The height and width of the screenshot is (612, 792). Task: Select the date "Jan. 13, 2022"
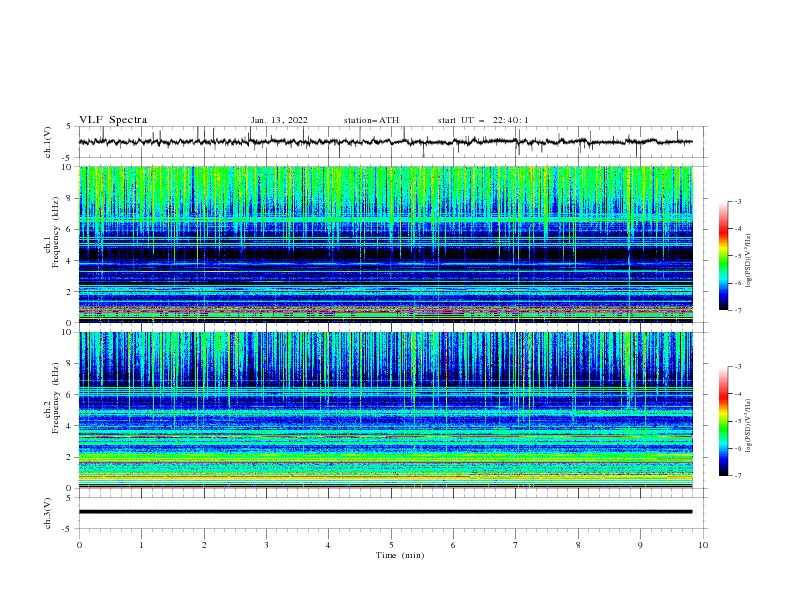279,120
